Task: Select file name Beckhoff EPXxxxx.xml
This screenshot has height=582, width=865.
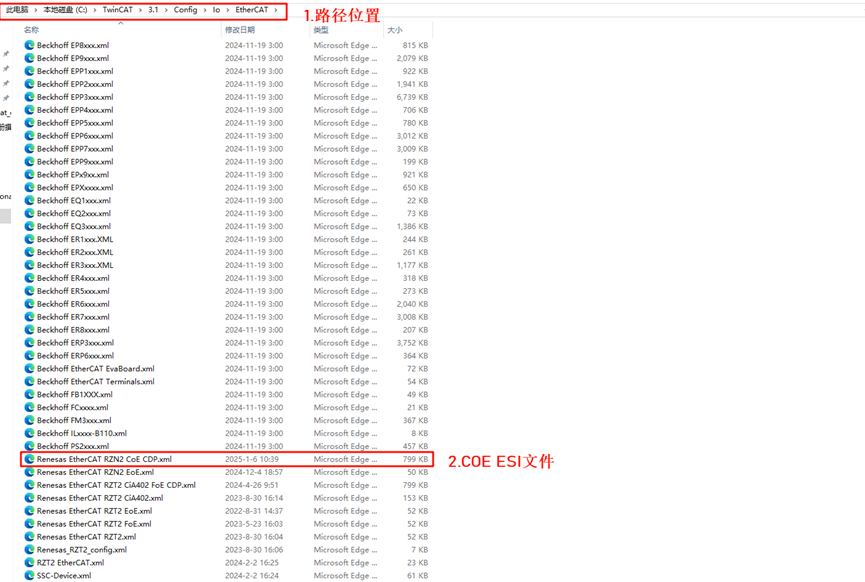Action: tap(75, 188)
